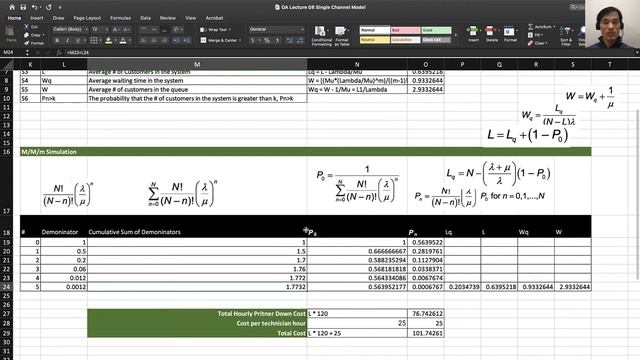Expand the AutoSum dropdown arrow

pyautogui.click(x=554, y=27)
